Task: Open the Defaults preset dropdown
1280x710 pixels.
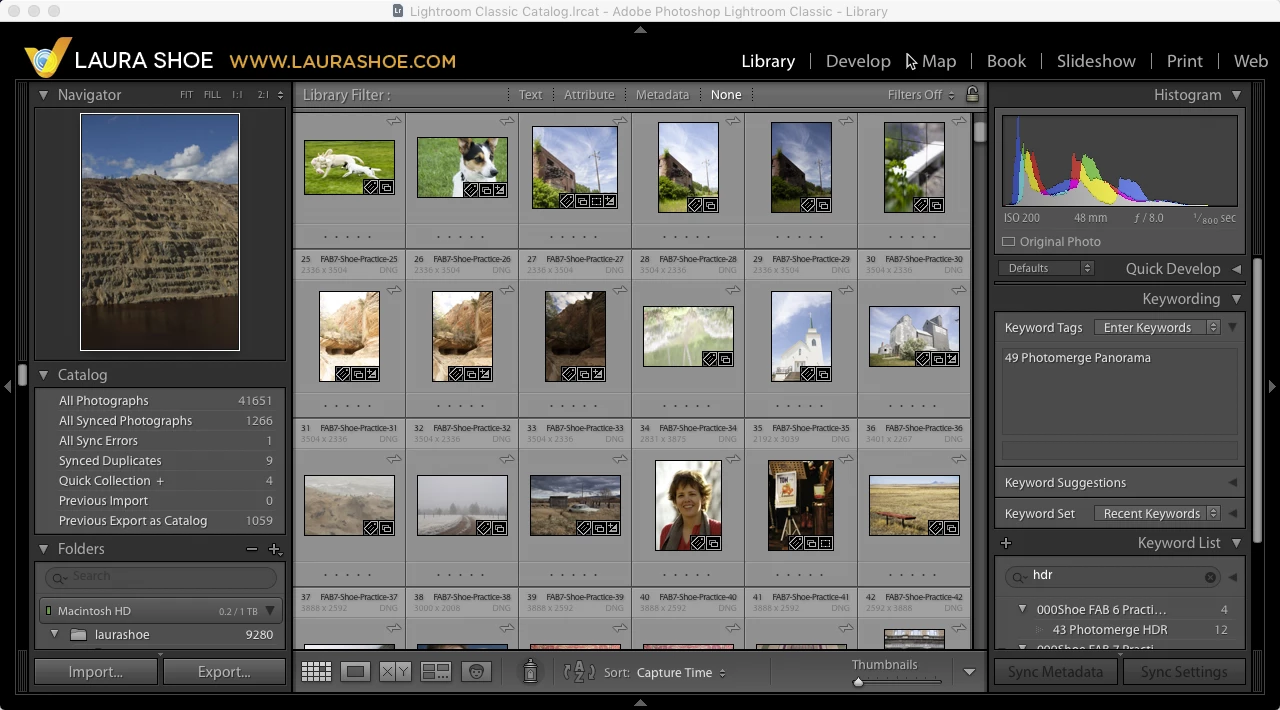Action: tap(1047, 269)
